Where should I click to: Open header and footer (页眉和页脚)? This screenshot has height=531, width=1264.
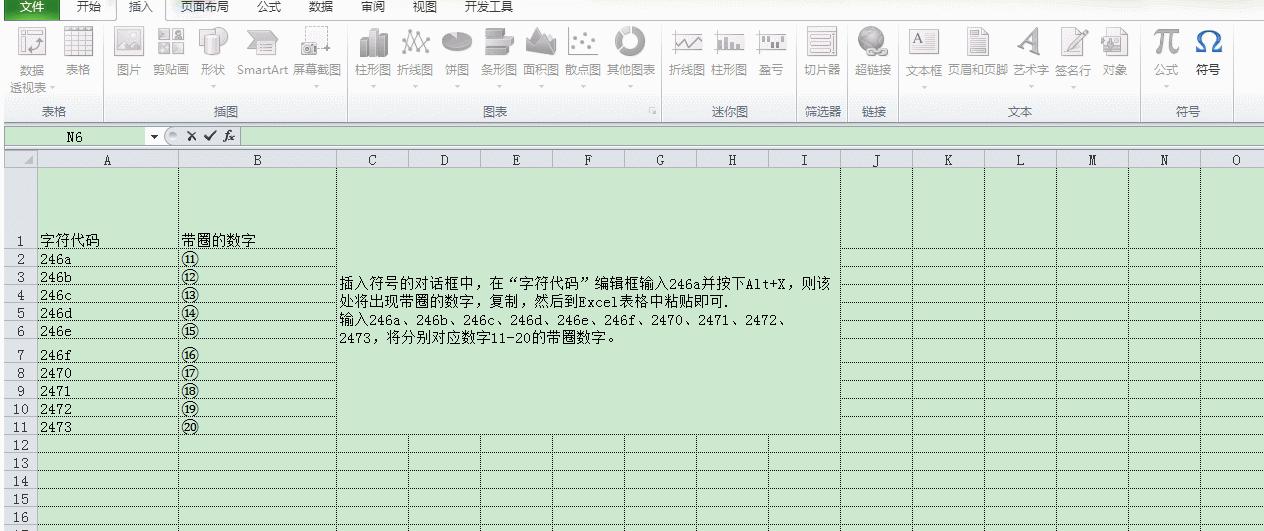pos(978,52)
